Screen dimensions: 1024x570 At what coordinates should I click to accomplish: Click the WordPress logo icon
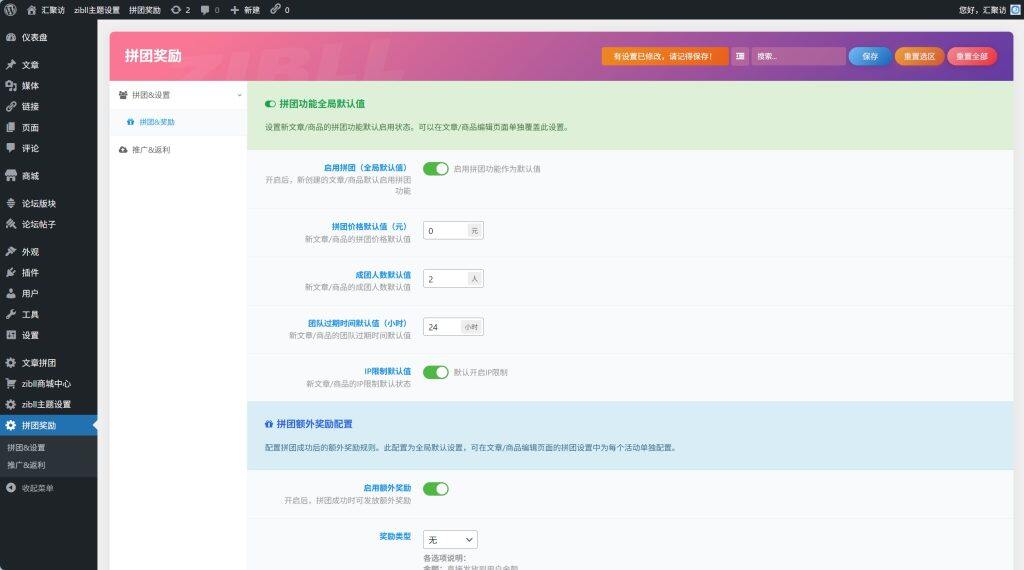point(10,9)
